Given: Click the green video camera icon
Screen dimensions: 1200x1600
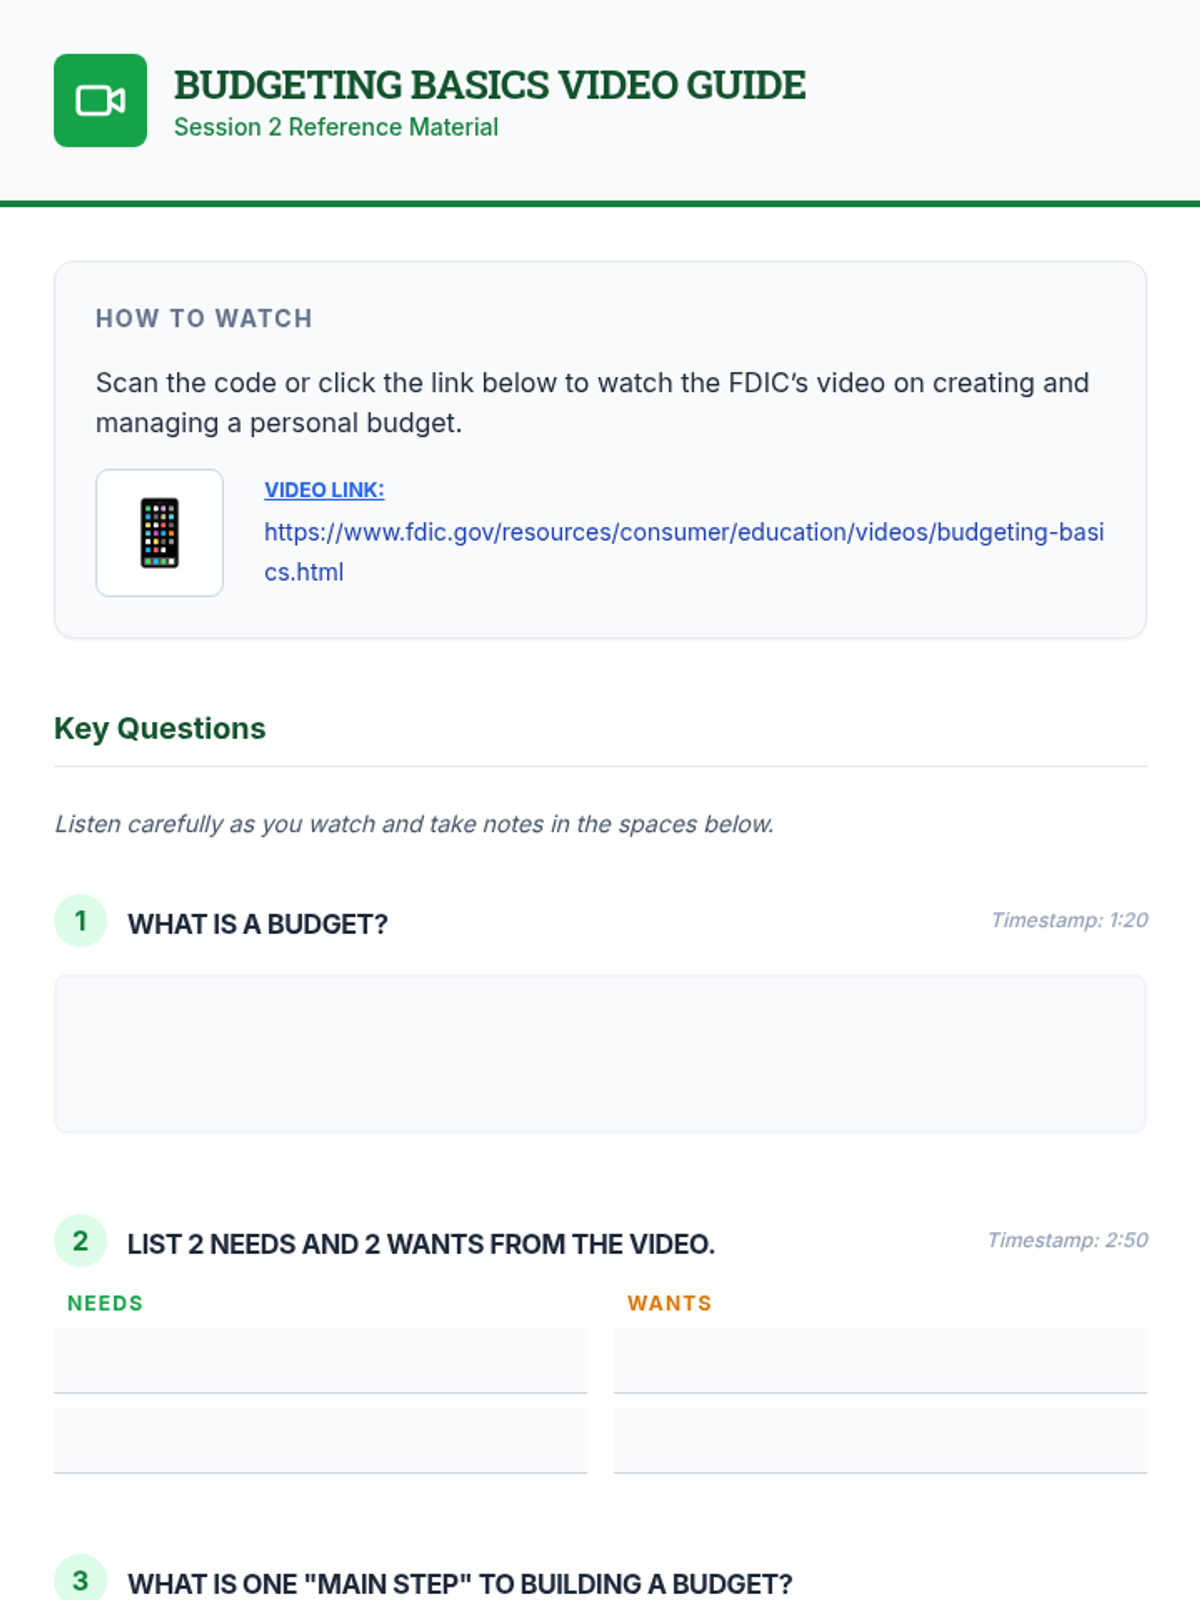Looking at the screenshot, I should tap(100, 100).
